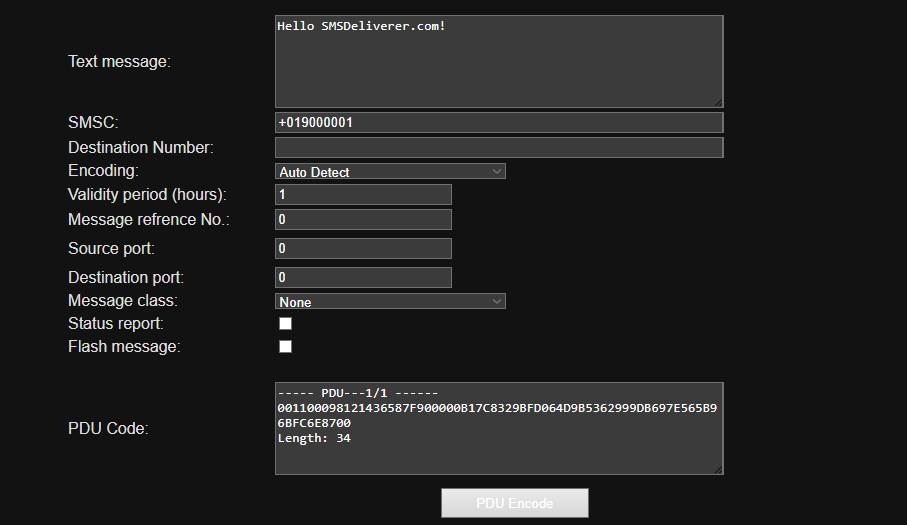This screenshot has width=907, height=525.
Task: Click the 'Hello SMSDeliverer.com!' message text
Action: tap(362, 26)
